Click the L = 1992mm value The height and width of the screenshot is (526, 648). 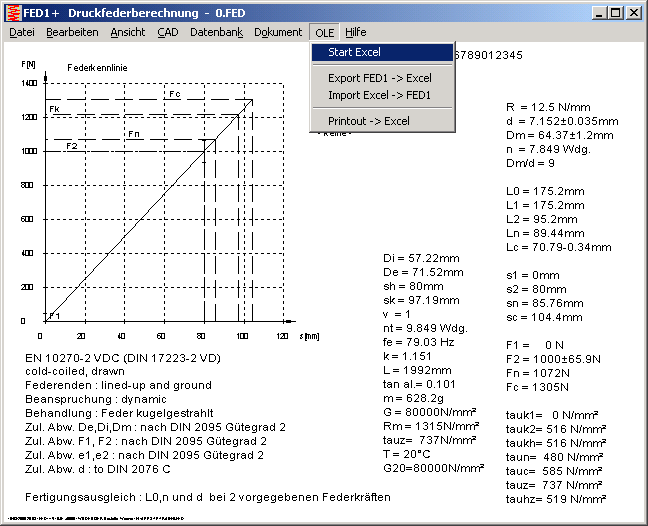(417, 370)
